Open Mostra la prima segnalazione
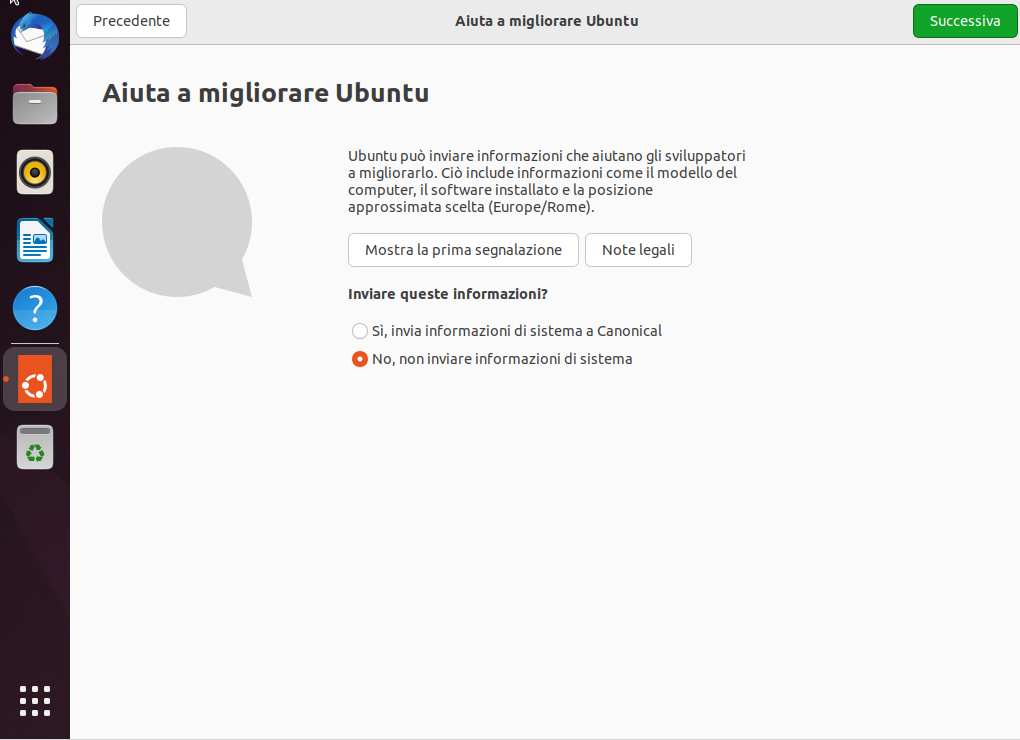Screen dimensions: 1020x740 point(463,250)
